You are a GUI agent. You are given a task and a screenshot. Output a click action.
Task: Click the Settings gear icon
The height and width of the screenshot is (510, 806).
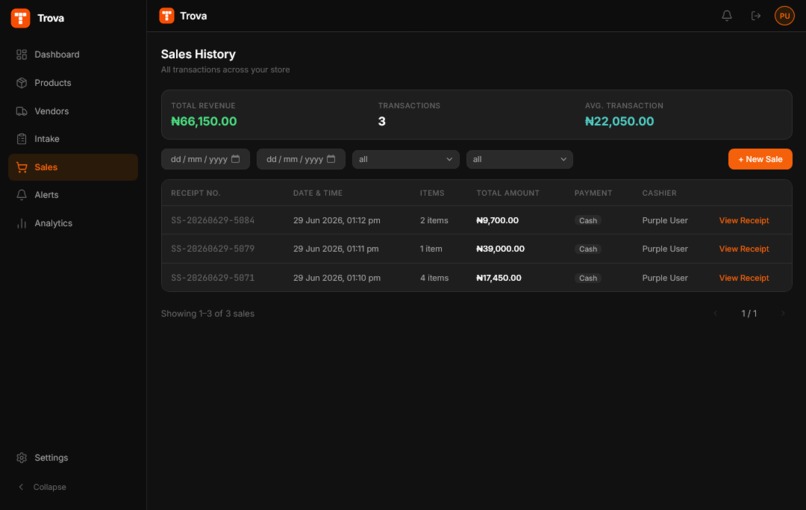point(22,458)
